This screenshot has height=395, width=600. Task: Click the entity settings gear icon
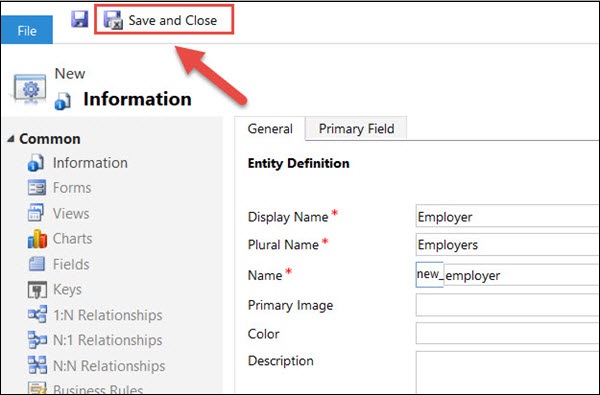tap(30, 89)
